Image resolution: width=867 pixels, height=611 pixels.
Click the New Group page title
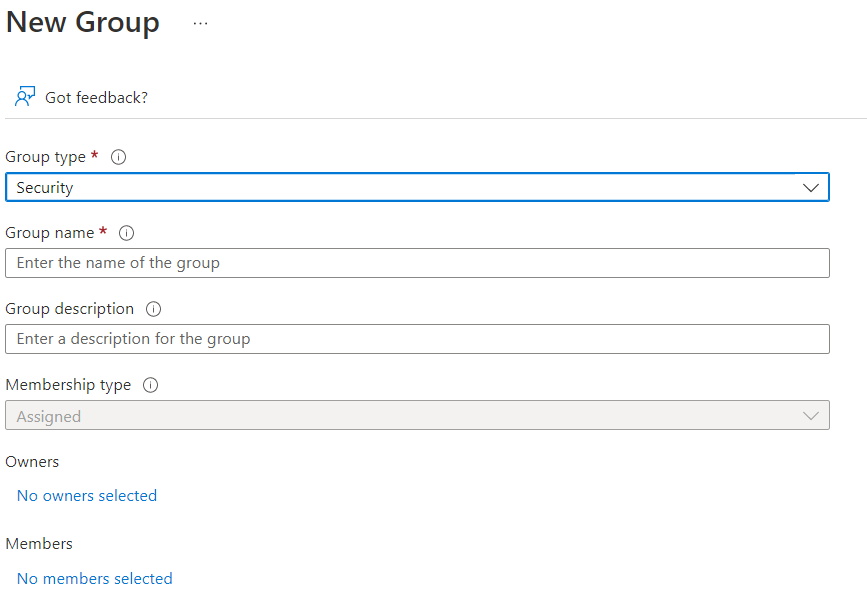pyautogui.click(x=83, y=23)
